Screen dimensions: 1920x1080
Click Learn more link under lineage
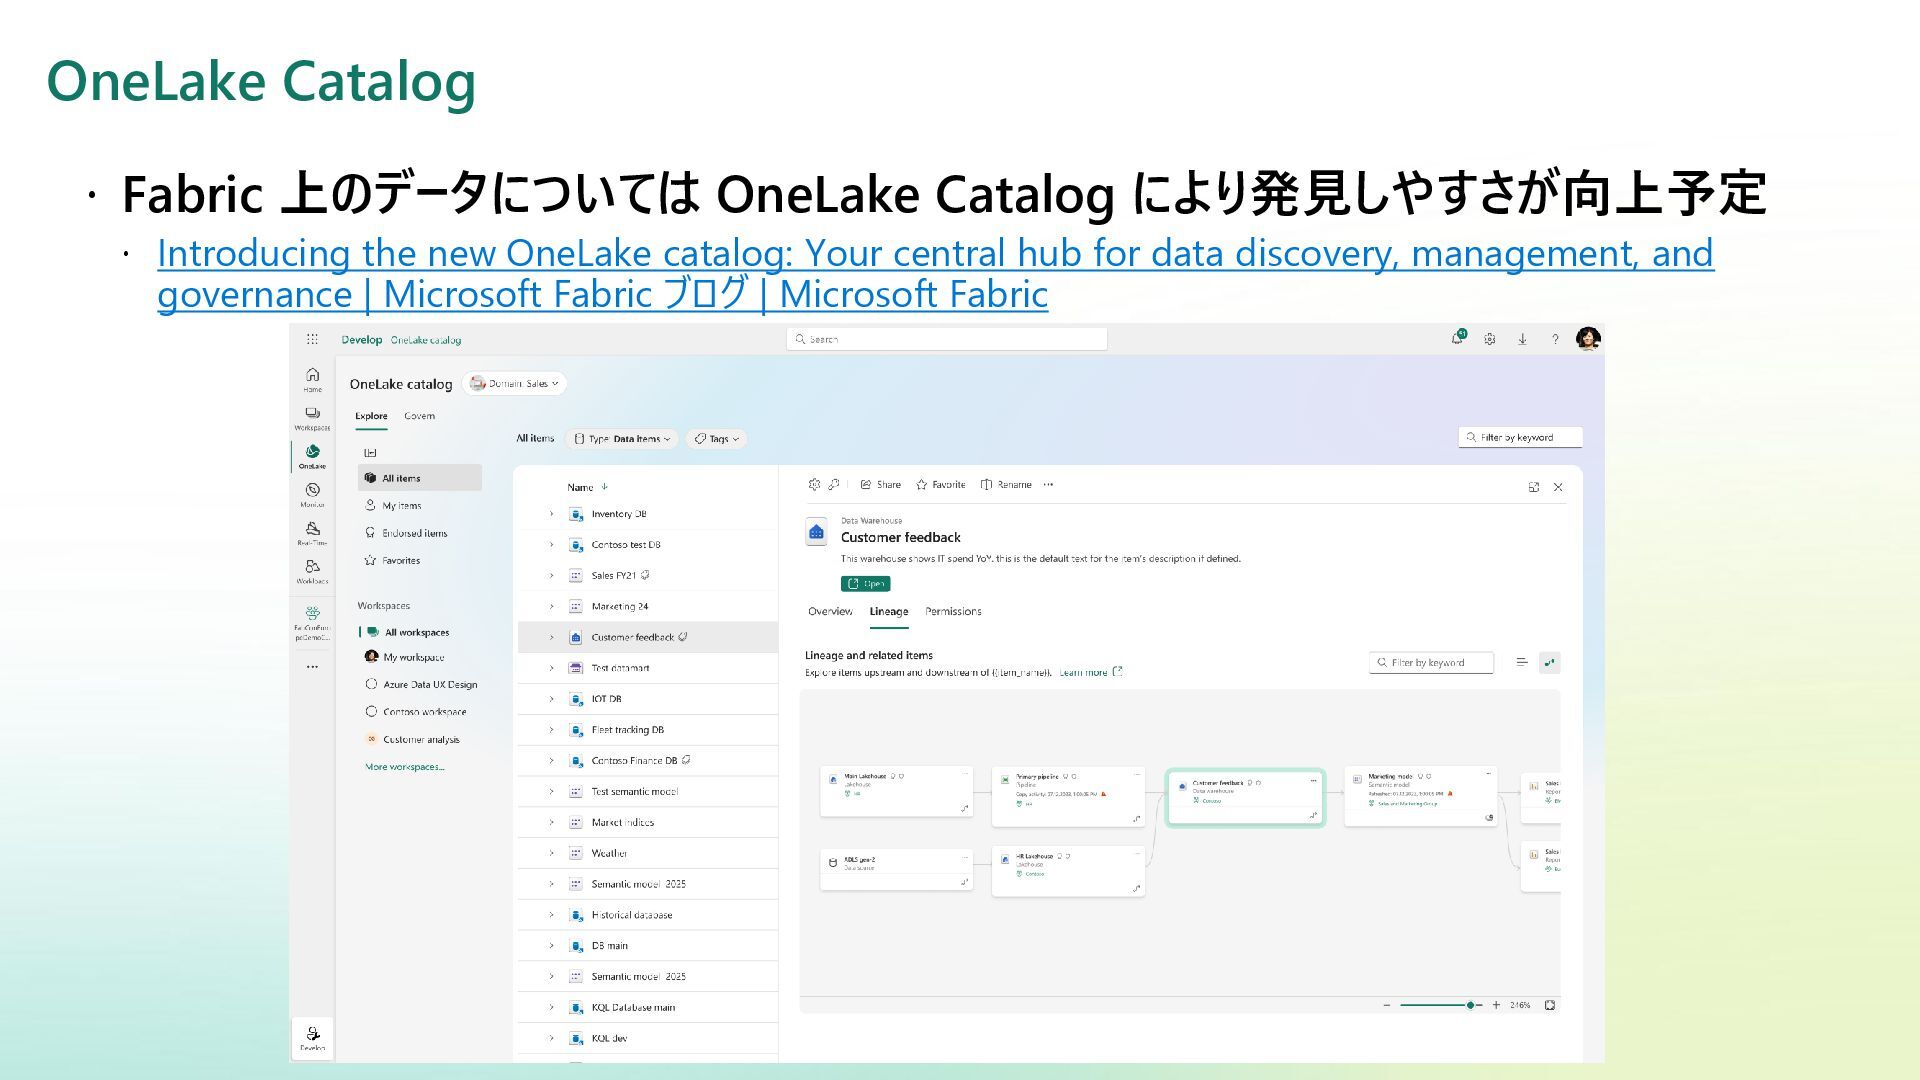[1090, 672]
